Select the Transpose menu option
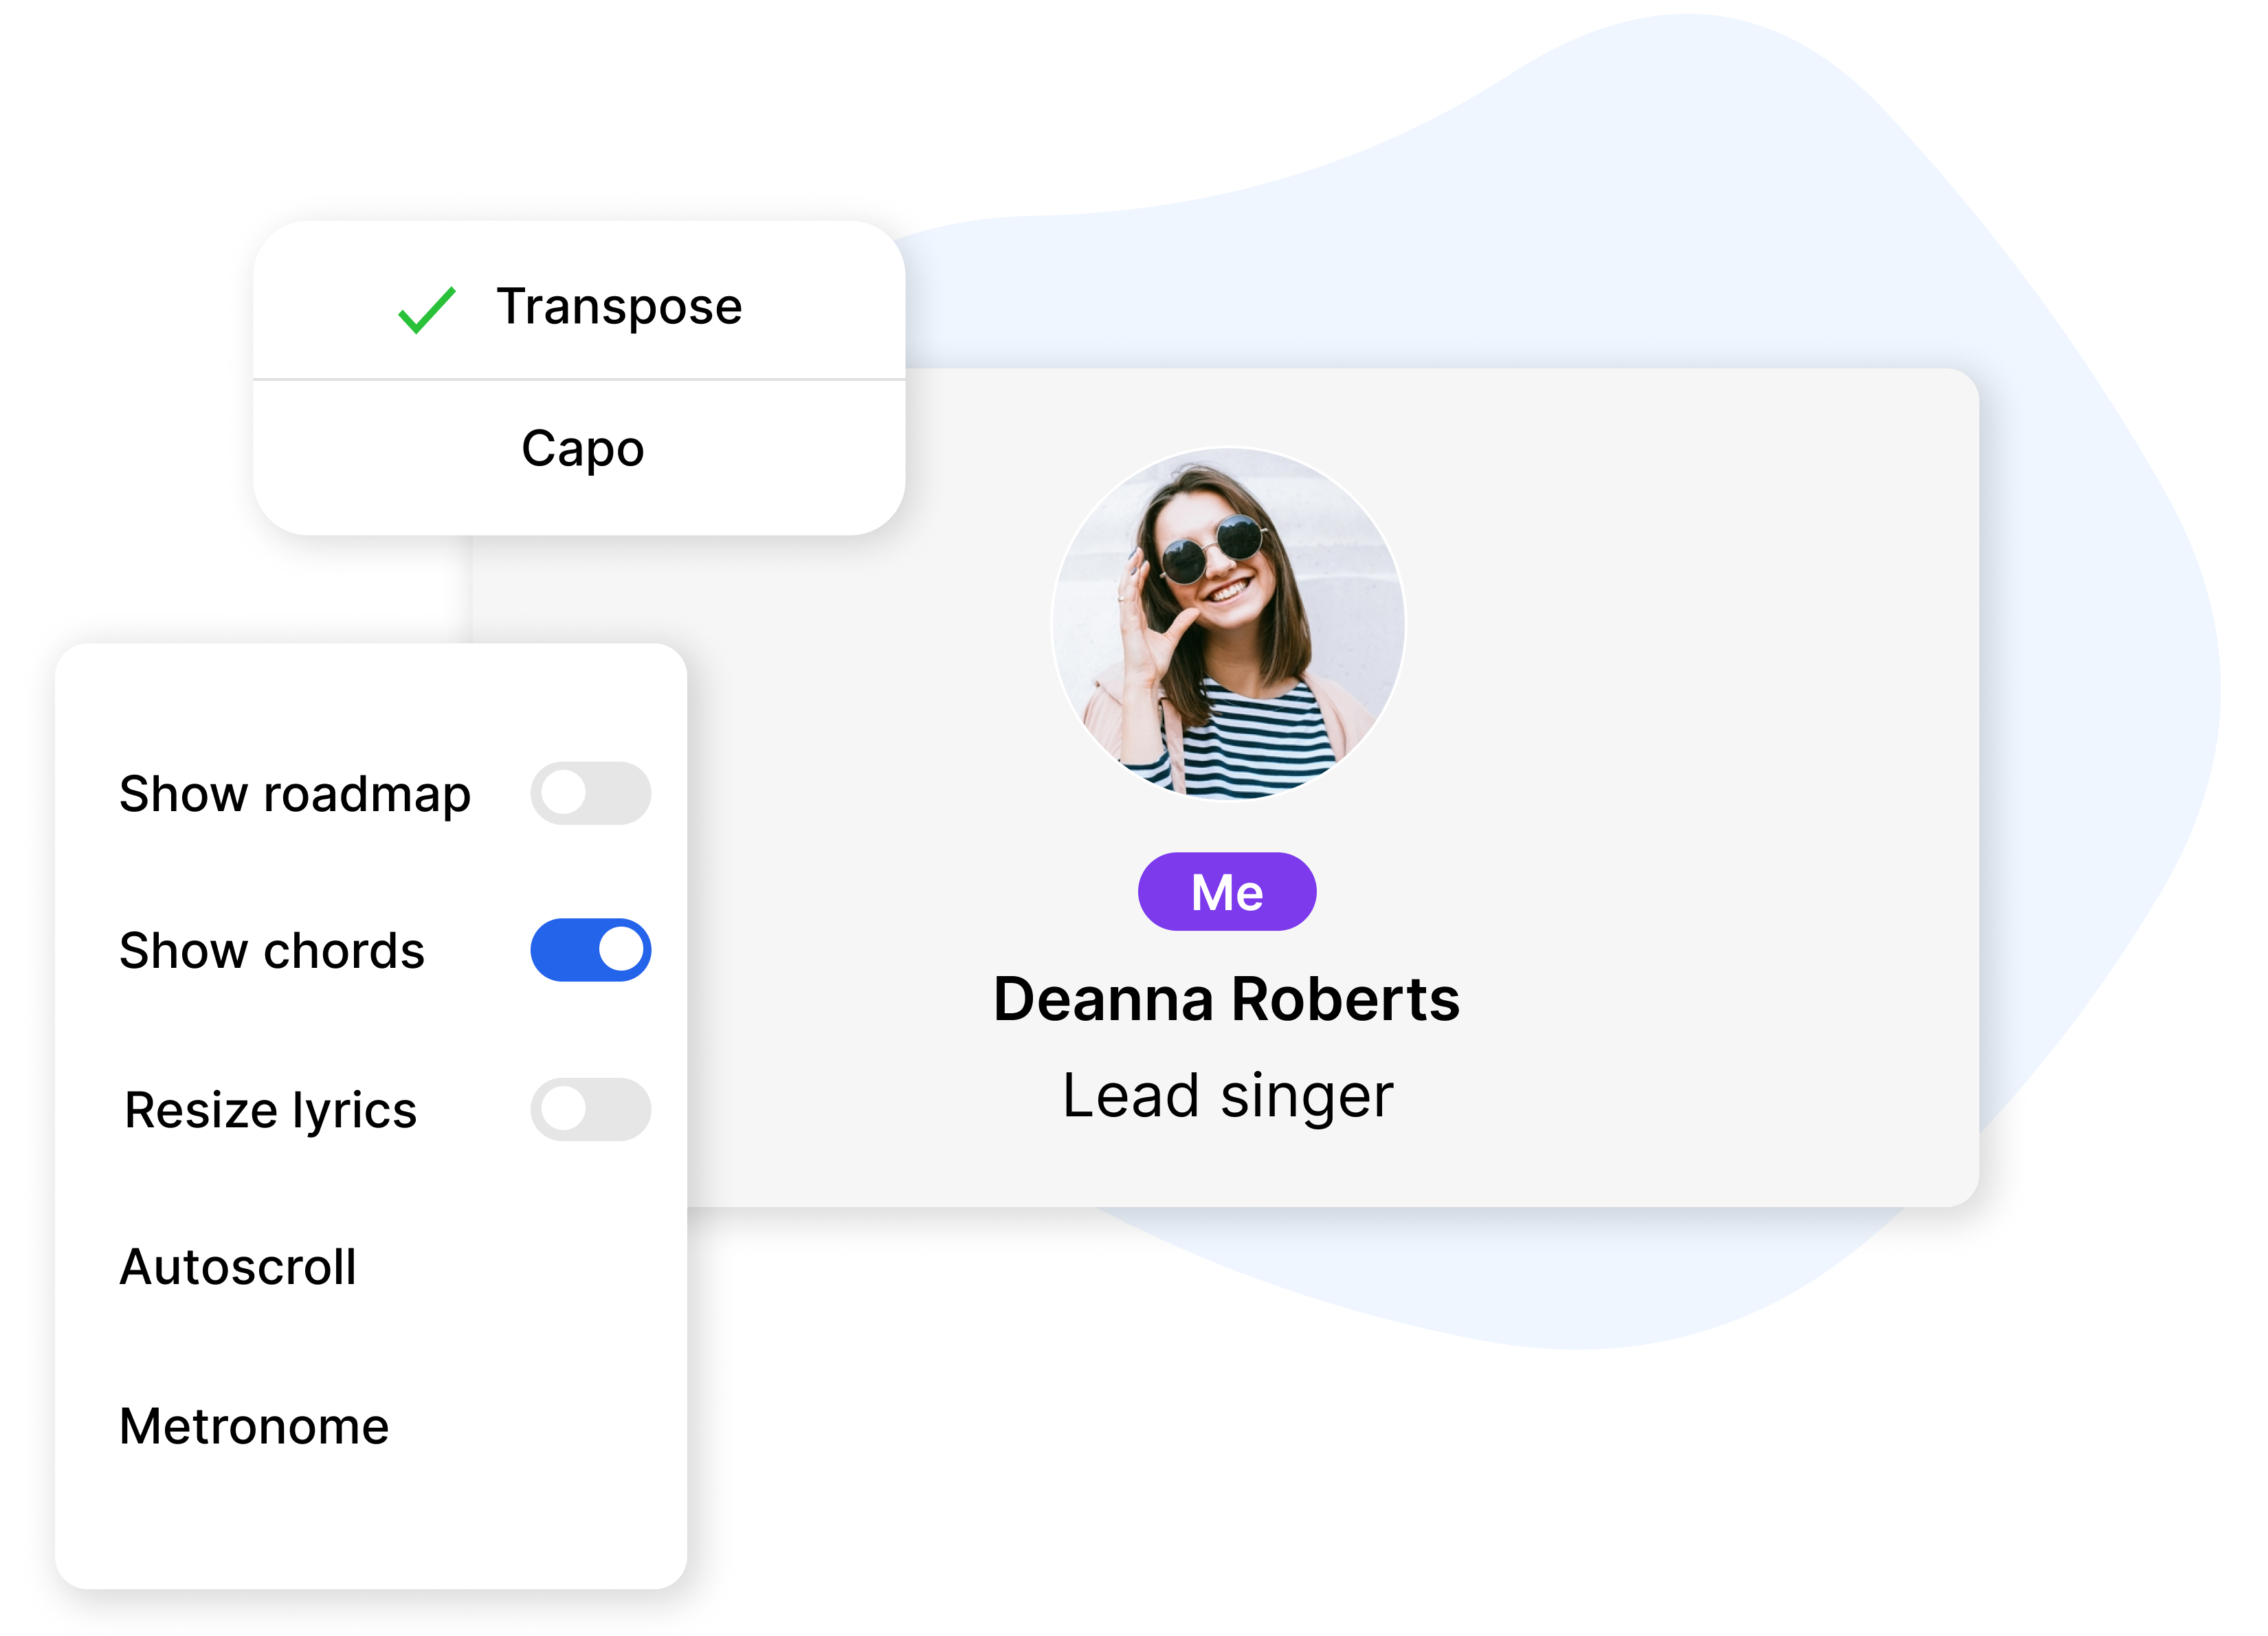This screenshot has height=1636, width=2268. click(620, 306)
